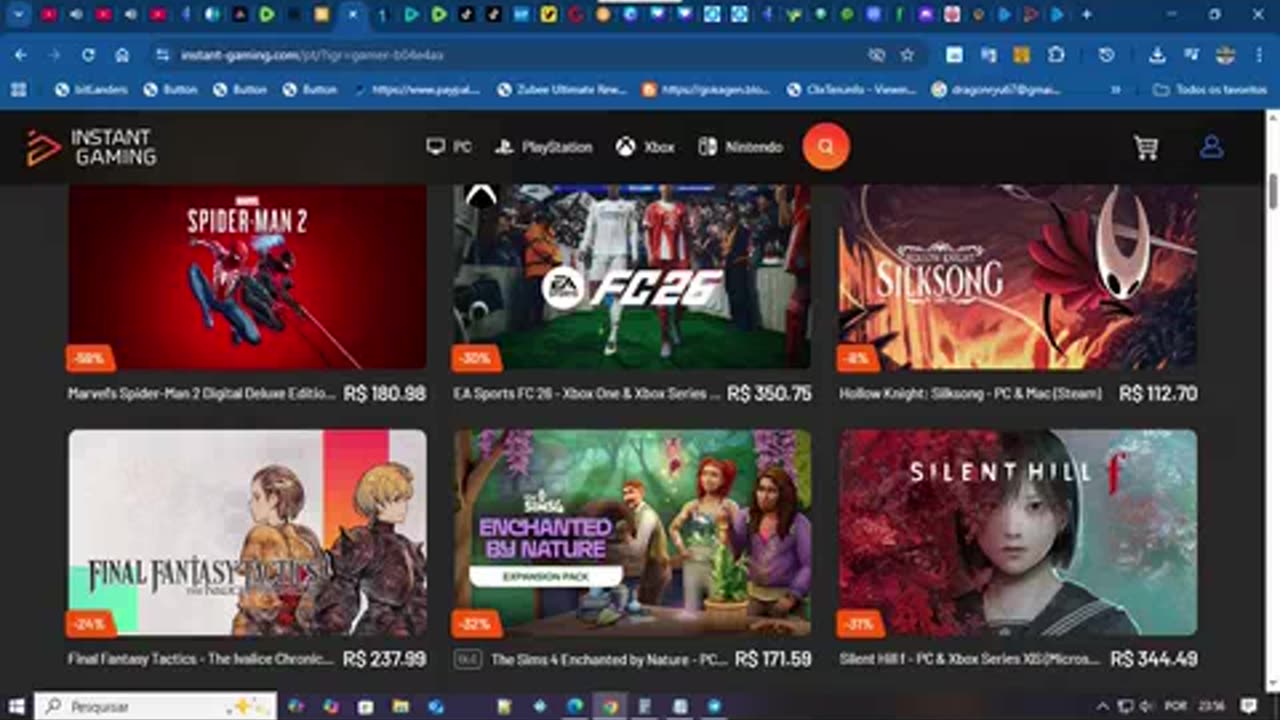Click the R$ 171.59 price
This screenshot has height=720, width=1280.
click(773, 660)
